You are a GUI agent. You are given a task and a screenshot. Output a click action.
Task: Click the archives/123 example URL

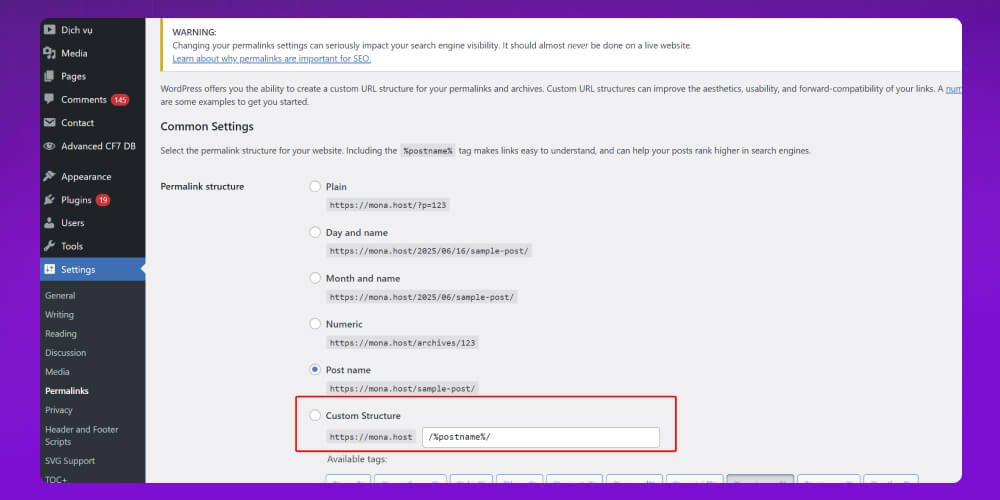[x=402, y=342]
